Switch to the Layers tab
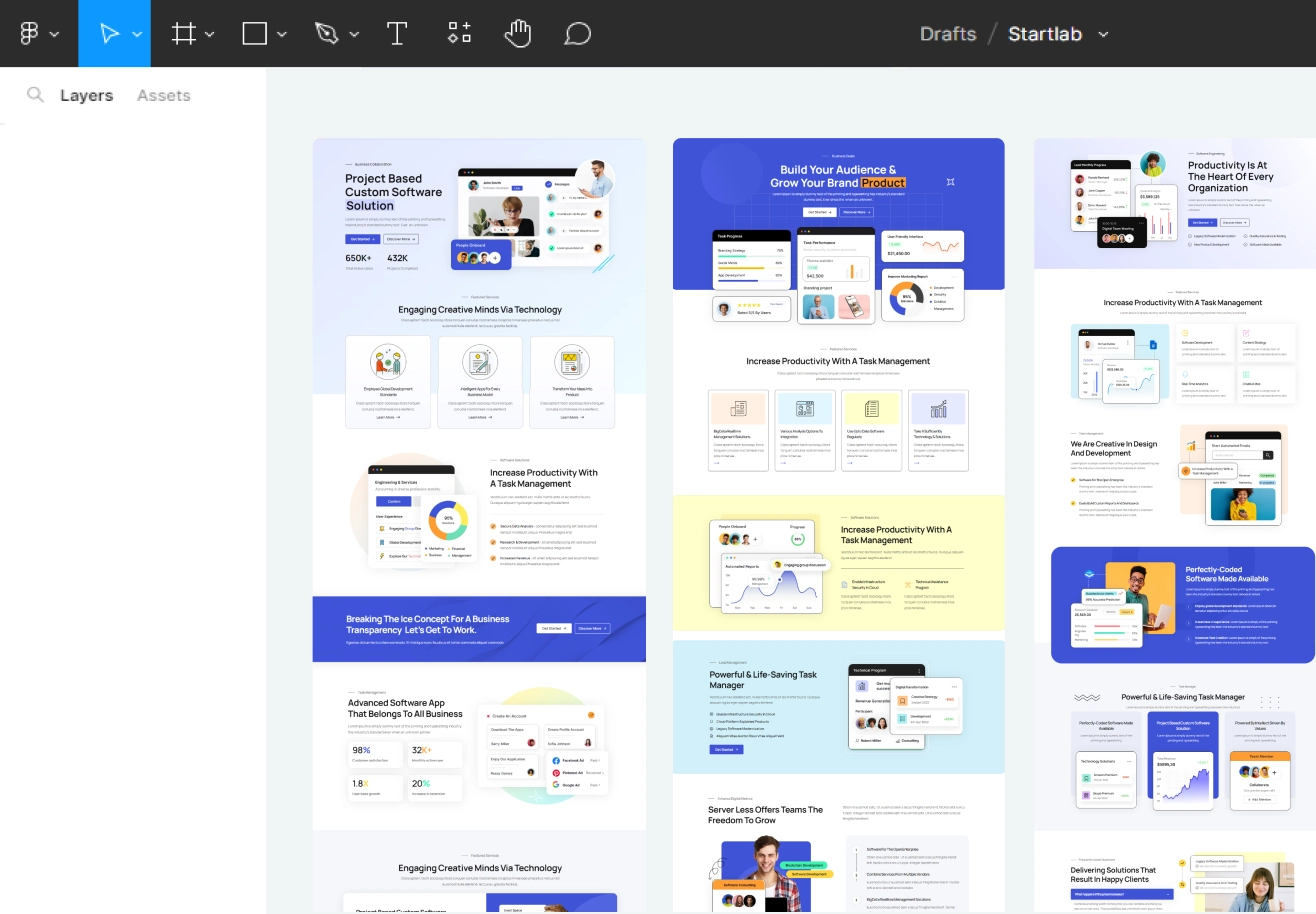The image size is (1316, 914). (x=86, y=95)
